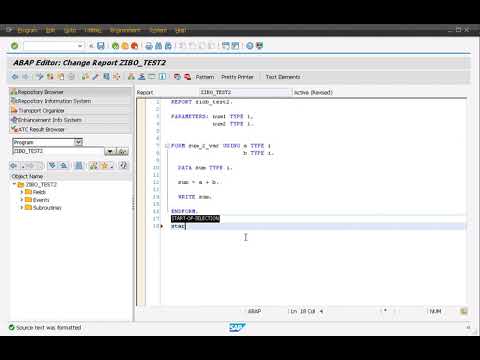The height and width of the screenshot is (360, 480).
Task: Open the Program object type dropdown
Action: tap(78, 142)
